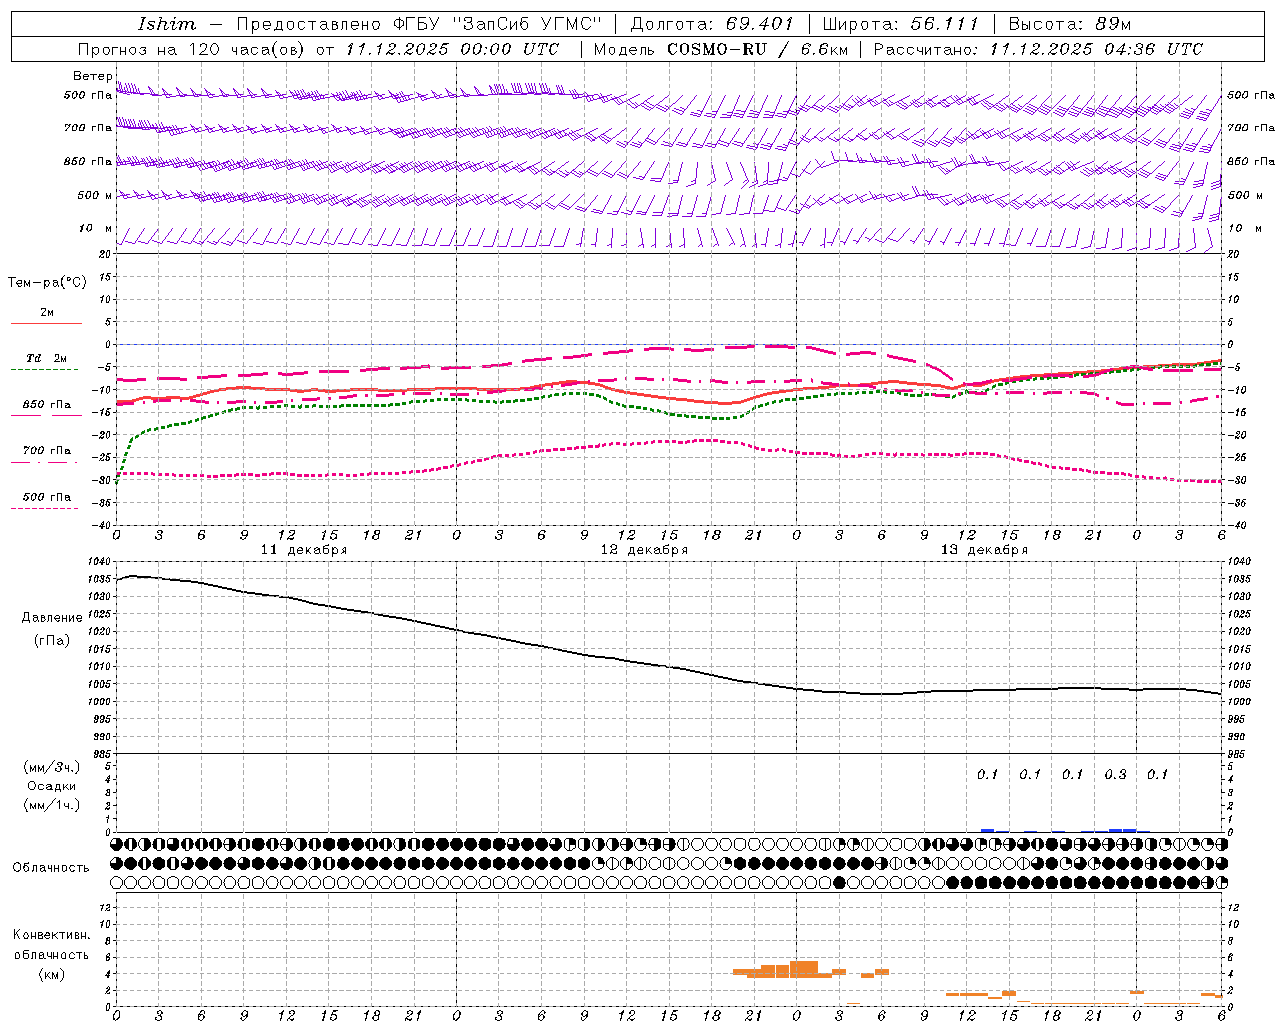Screen dimensions: 1280x1024
Task: Click "Прогноз на 120 часа(ов)" forecast text
Action: coord(191,49)
